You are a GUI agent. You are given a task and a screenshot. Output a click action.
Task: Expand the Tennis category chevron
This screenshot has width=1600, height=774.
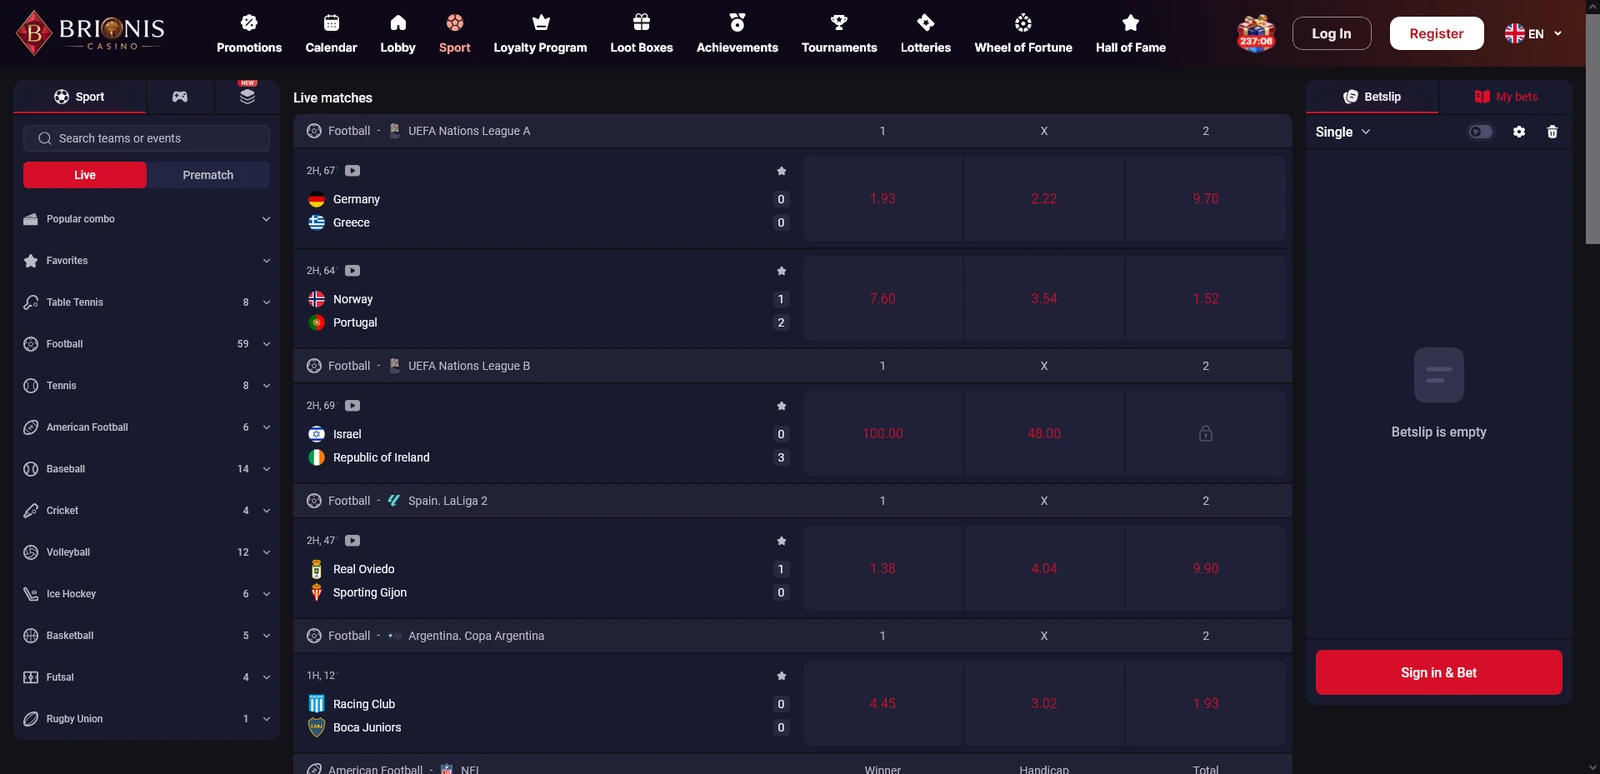266,386
